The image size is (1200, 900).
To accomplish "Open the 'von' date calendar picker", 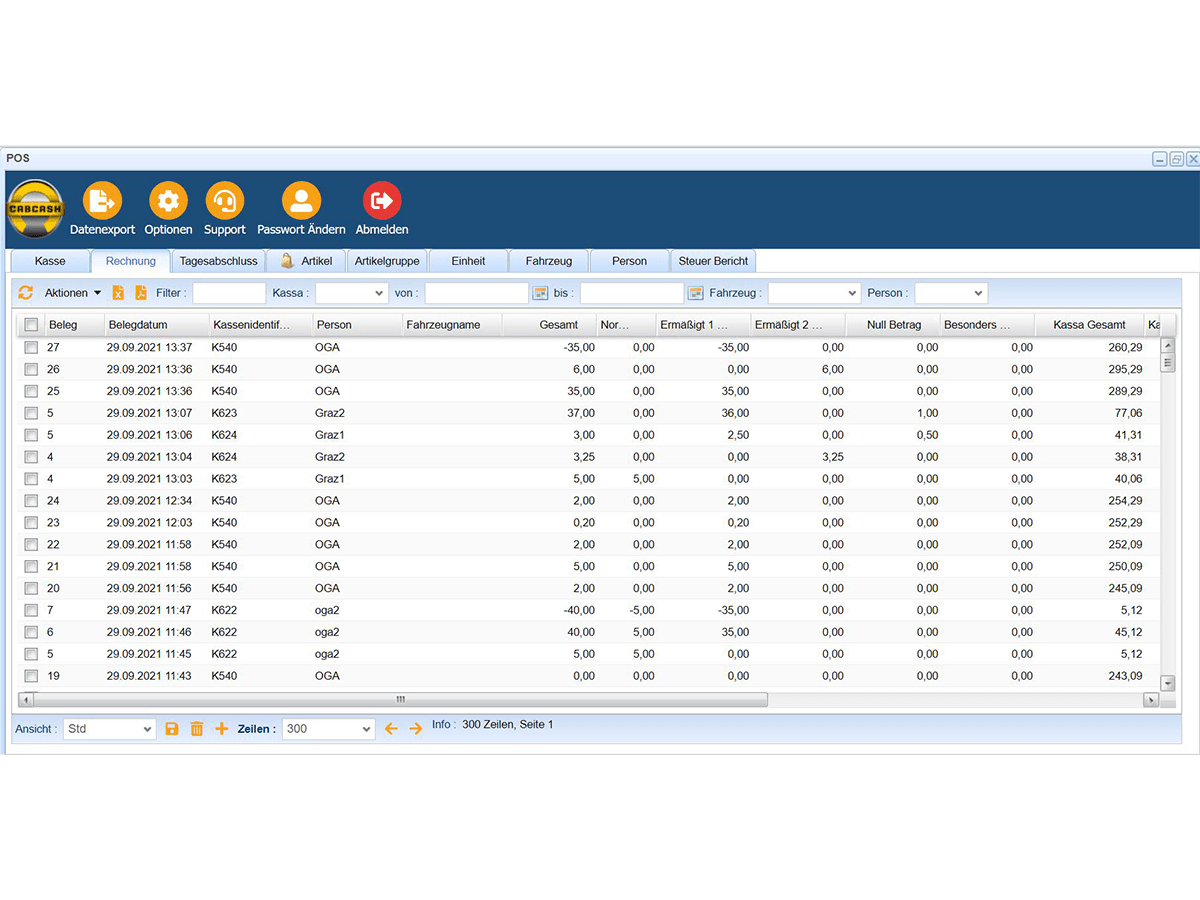I will [541, 293].
